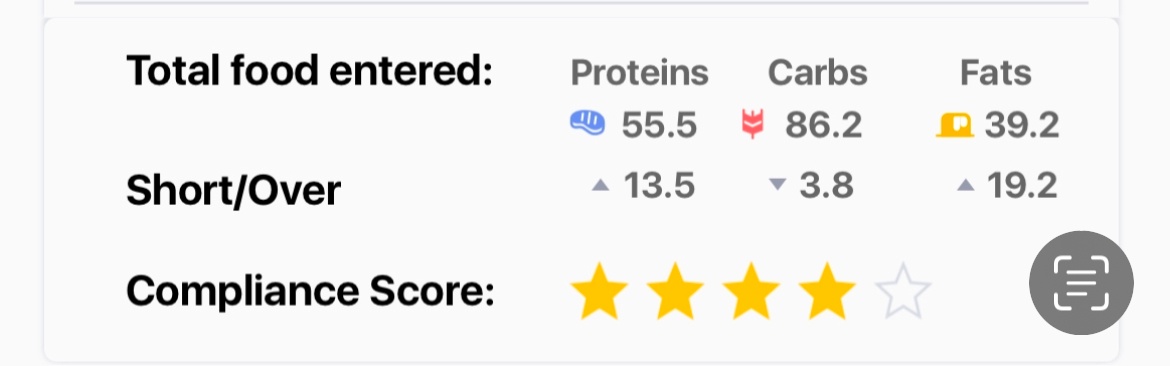Screen dimensions: 1170x366
Task: Click the Short/Over row label
Action: click(234, 191)
